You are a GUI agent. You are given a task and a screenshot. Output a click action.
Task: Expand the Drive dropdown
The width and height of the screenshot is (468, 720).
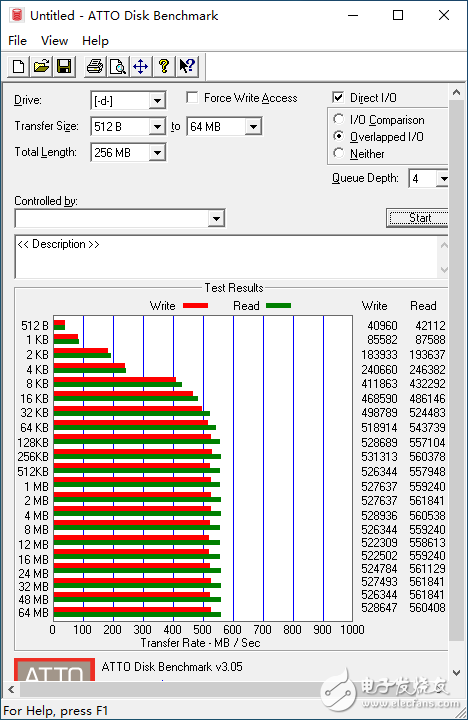157,101
